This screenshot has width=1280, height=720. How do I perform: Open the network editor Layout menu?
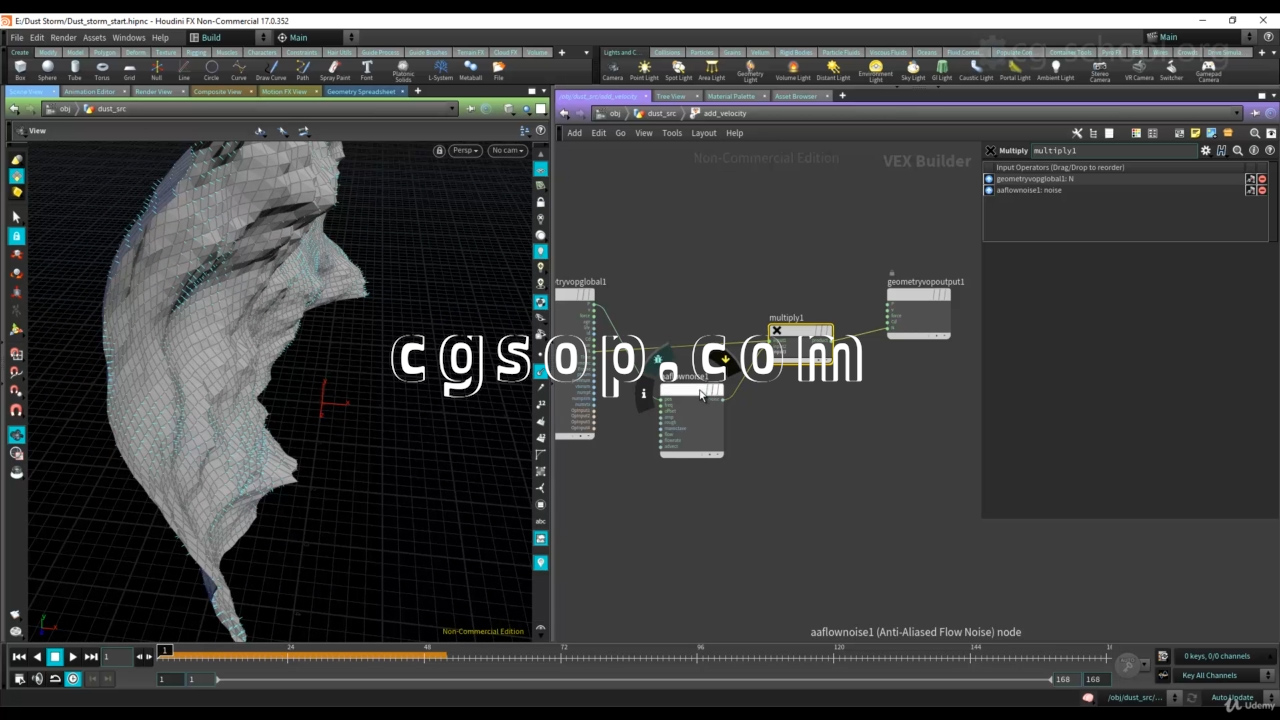point(704,133)
